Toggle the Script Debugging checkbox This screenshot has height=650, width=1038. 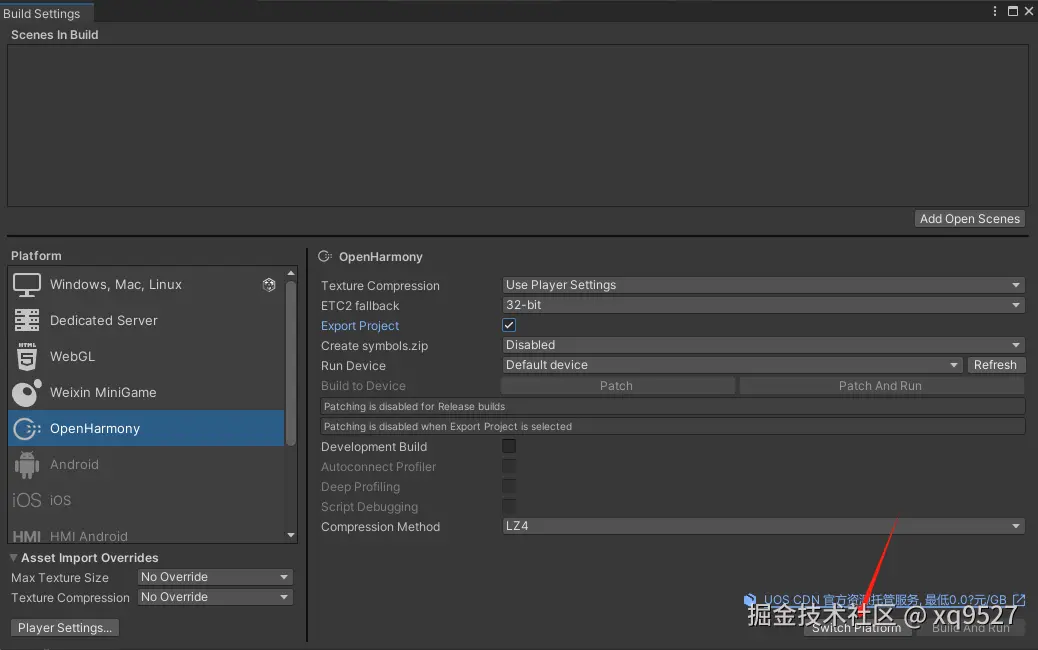click(509, 506)
